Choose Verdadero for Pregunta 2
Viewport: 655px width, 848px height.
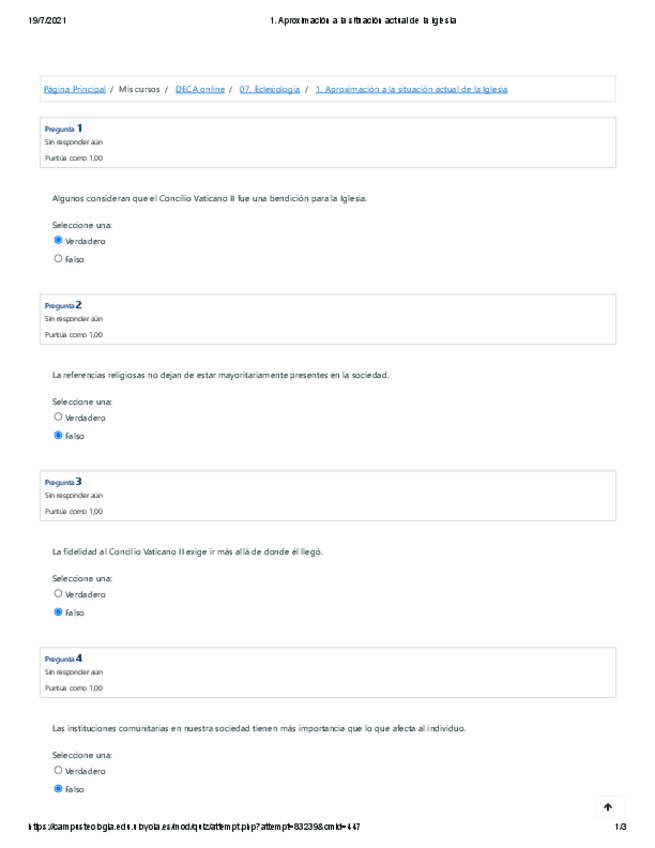point(58,417)
